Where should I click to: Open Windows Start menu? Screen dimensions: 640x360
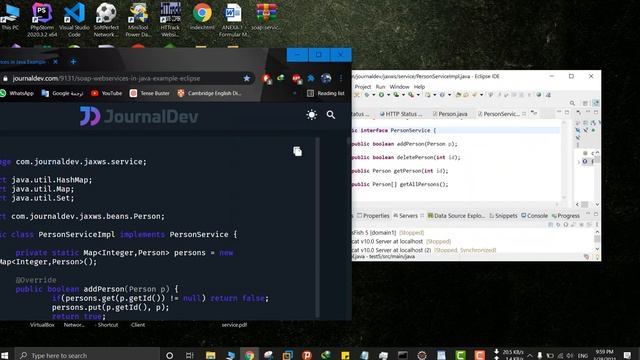(x=4, y=355)
